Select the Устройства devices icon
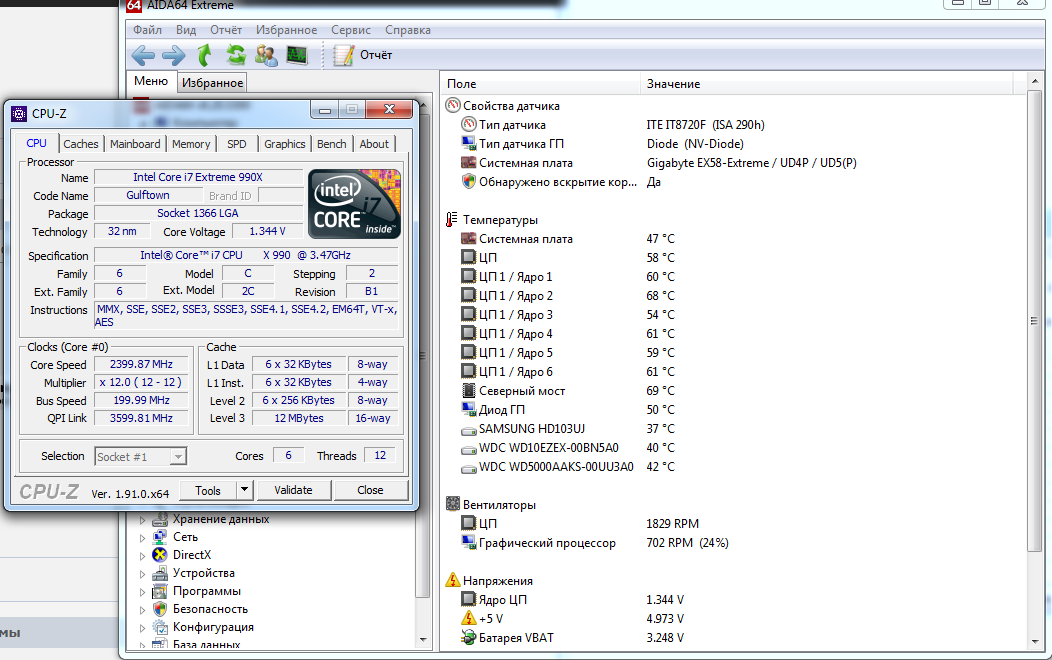The width and height of the screenshot is (1052, 660). click(x=160, y=573)
